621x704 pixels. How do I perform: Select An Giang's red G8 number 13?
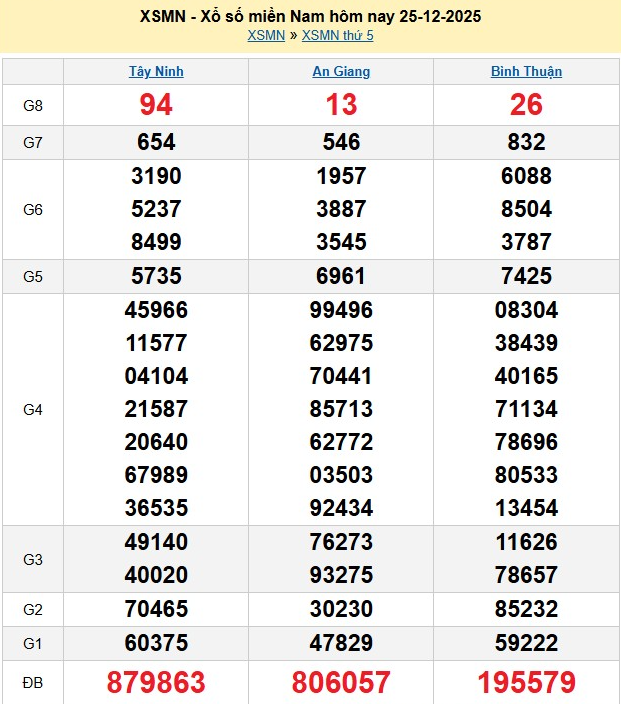[x=341, y=105]
